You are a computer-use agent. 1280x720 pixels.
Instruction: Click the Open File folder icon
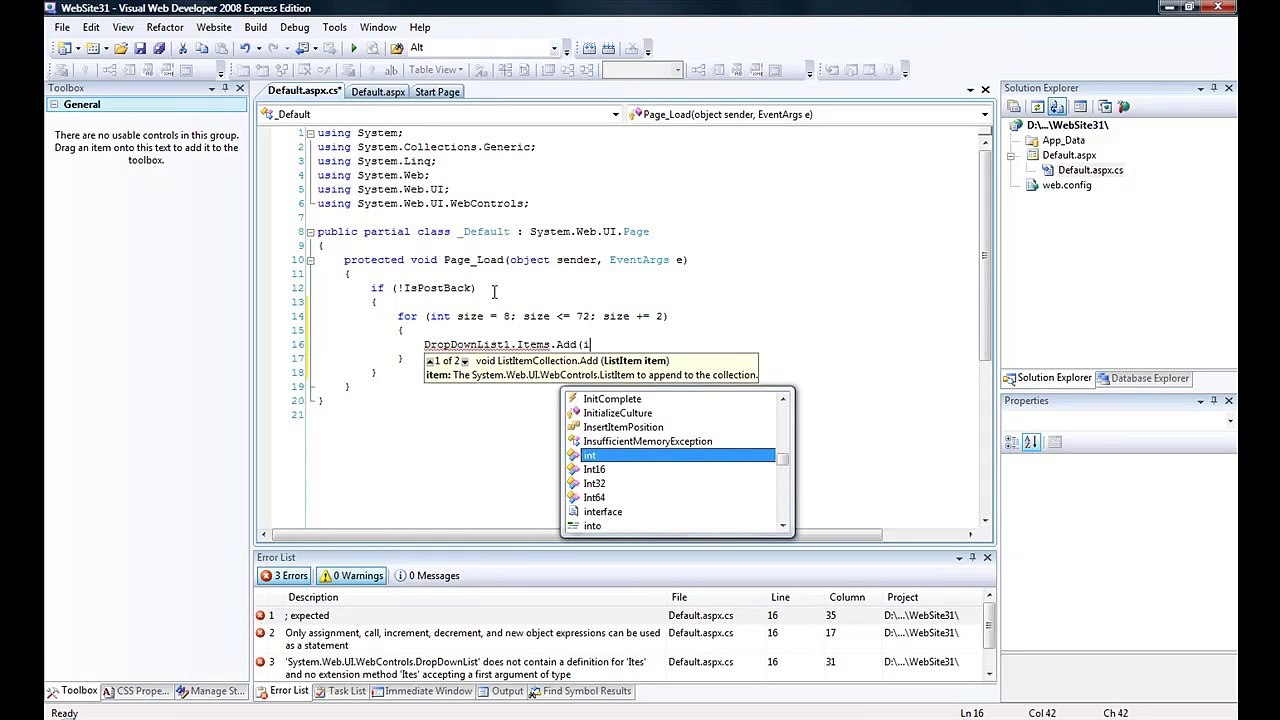point(121,48)
